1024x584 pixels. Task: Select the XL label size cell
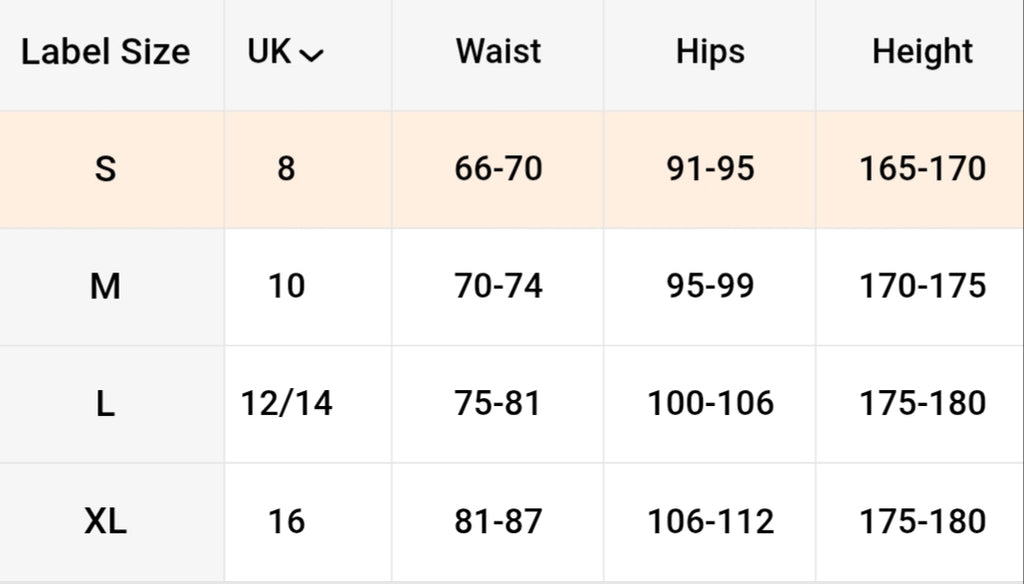point(105,521)
